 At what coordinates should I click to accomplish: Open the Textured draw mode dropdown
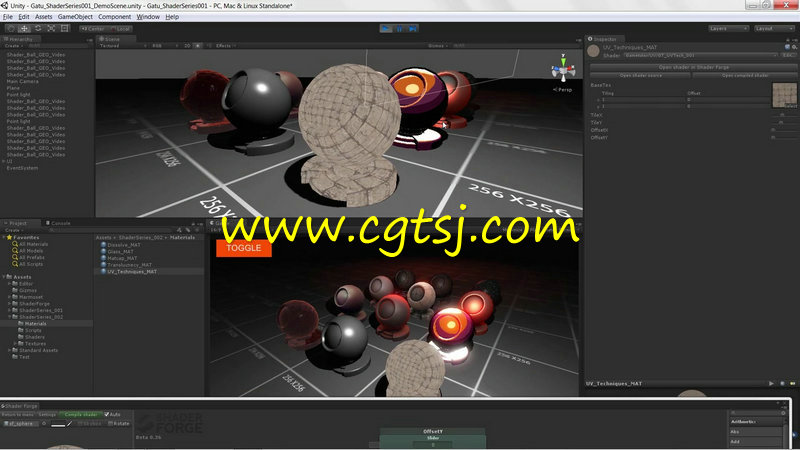coord(123,46)
